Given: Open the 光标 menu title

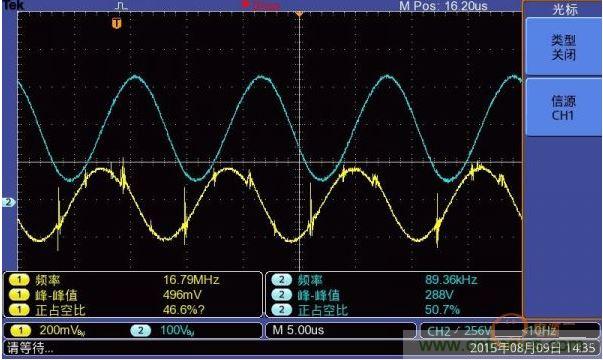Looking at the screenshot, I should click(x=565, y=9).
